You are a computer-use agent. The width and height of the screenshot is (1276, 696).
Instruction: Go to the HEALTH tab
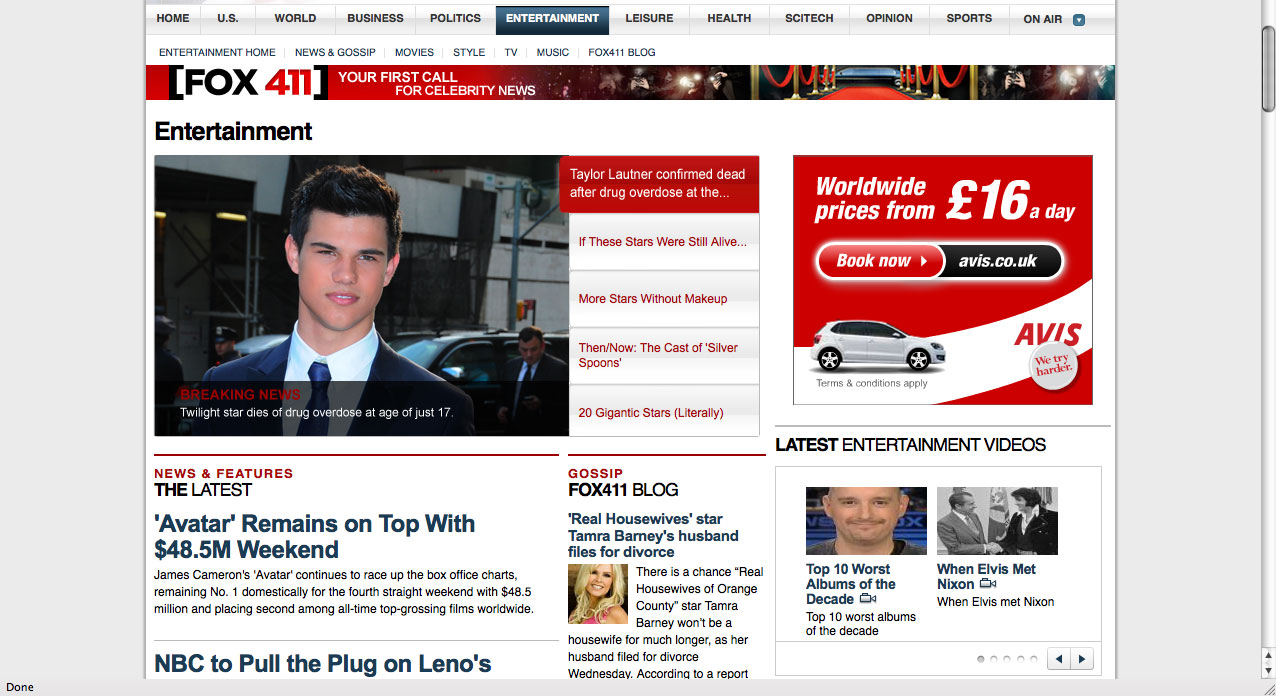[x=729, y=18]
